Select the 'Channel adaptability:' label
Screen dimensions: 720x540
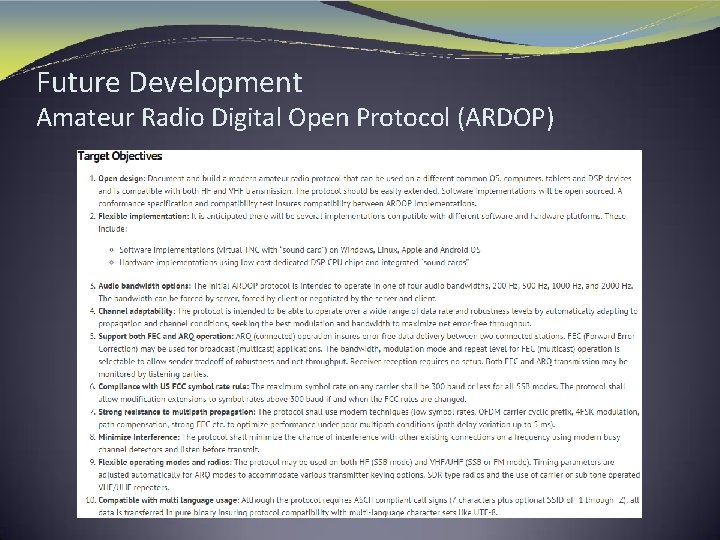pos(136,311)
